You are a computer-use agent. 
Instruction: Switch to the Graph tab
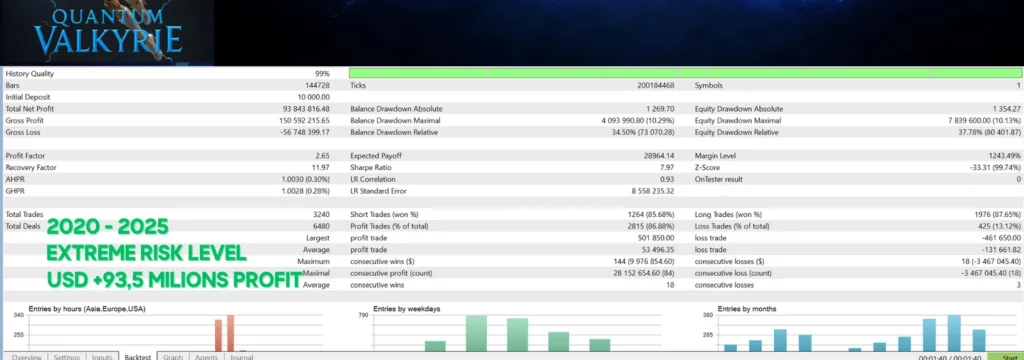pyautogui.click(x=173, y=357)
